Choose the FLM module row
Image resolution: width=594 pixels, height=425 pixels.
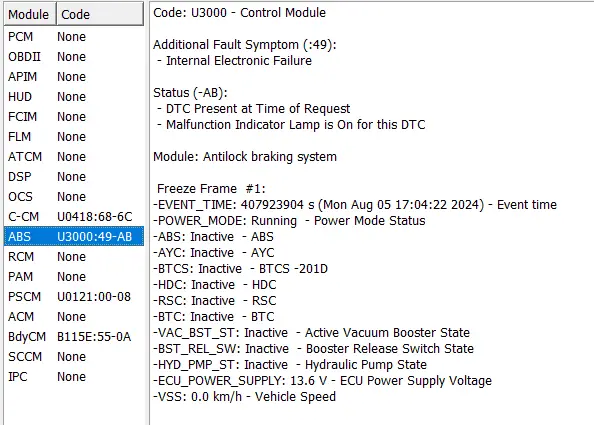point(74,137)
